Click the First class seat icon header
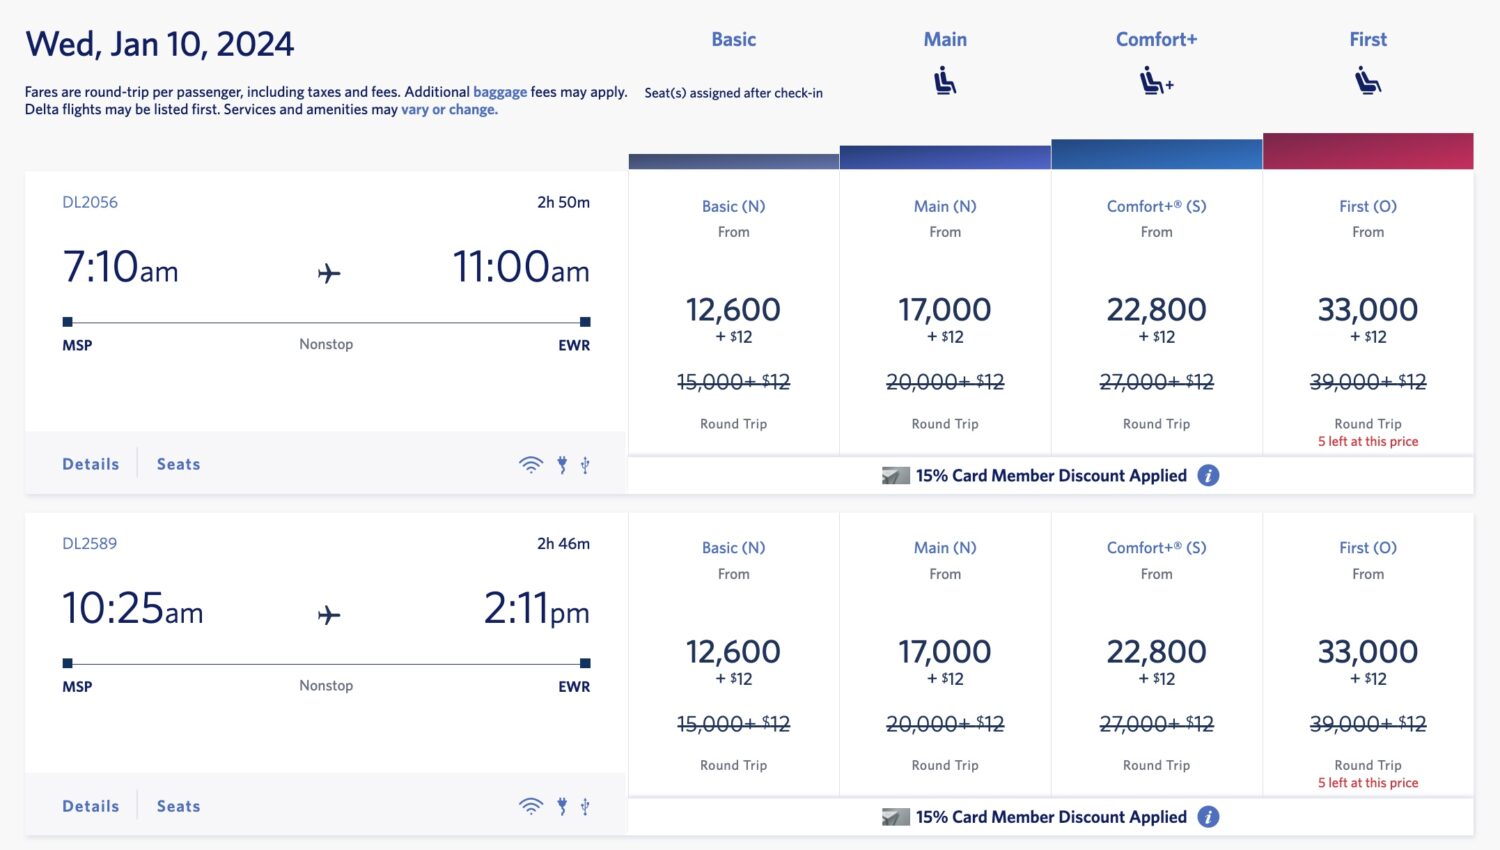Image resolution: width=1500 pixels, height=850 pixels. coord(1367,80)
